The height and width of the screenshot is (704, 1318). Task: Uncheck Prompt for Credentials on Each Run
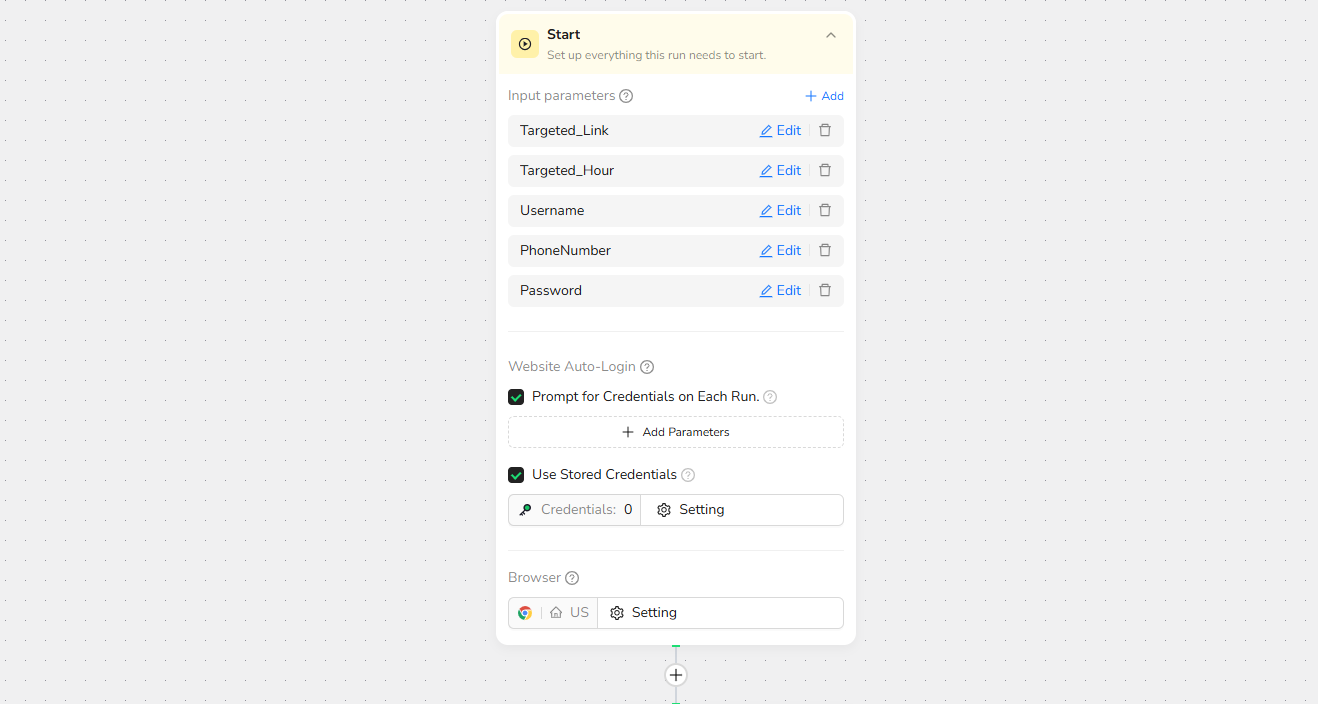pos(516,397)
